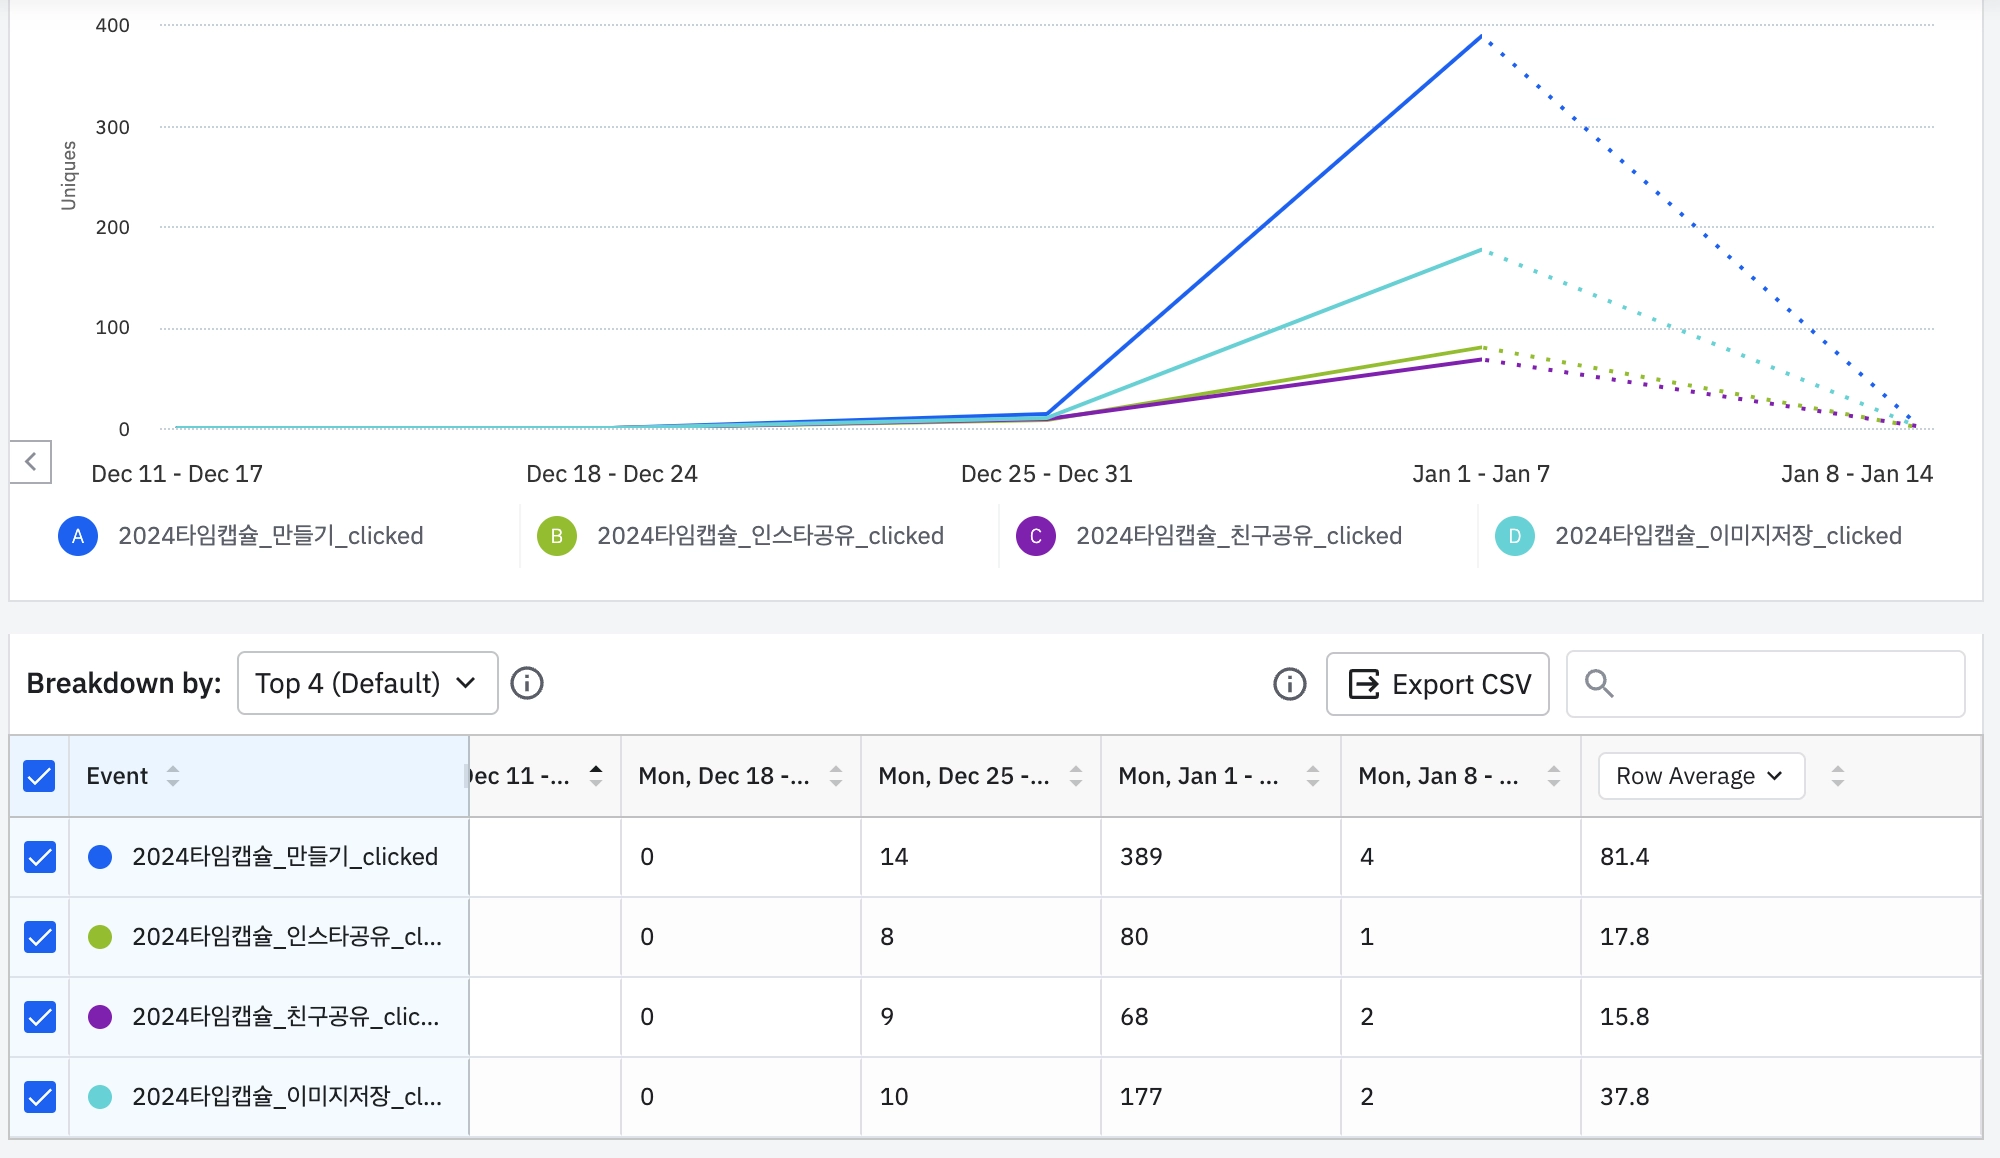Uncheck the 만들기_clicked row checkbox
Image resolution: width=2000 pixels, height=1158 pixels.
tap(39, 857)
